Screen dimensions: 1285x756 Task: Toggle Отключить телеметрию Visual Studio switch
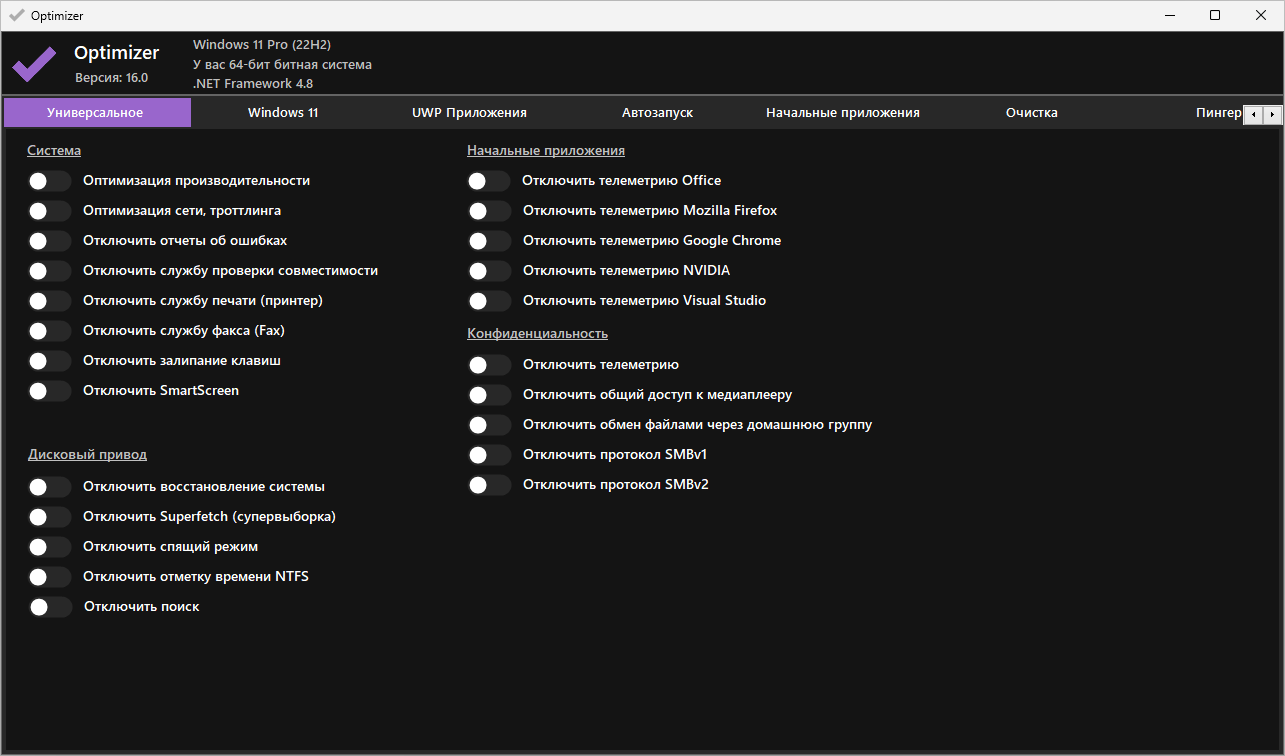click(x=489, y=301)
